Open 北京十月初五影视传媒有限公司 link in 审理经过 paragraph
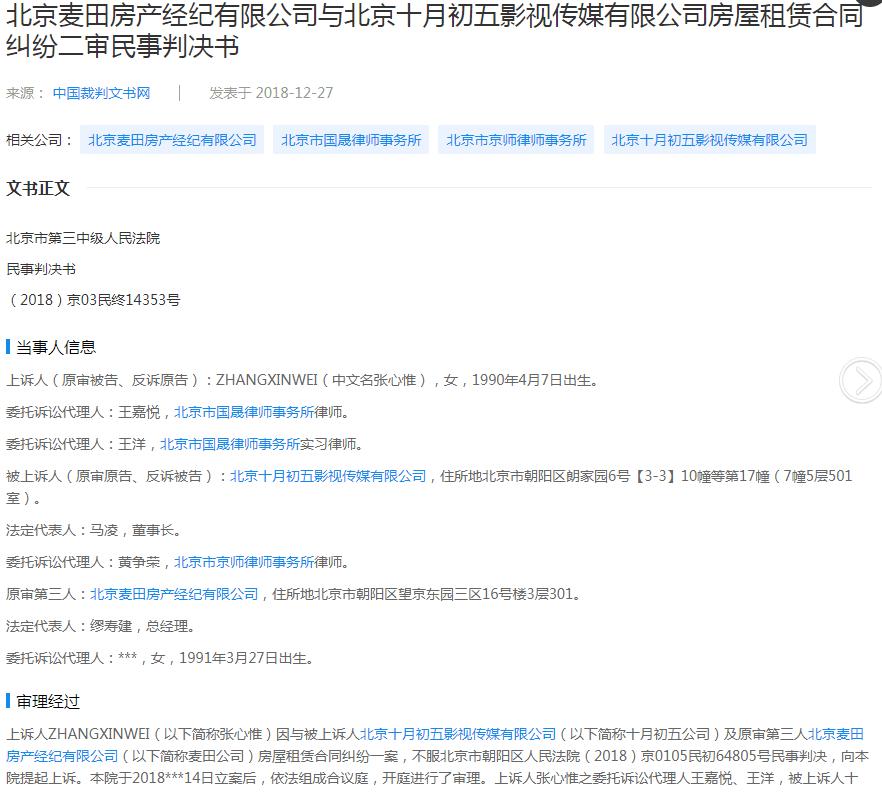 458,734
